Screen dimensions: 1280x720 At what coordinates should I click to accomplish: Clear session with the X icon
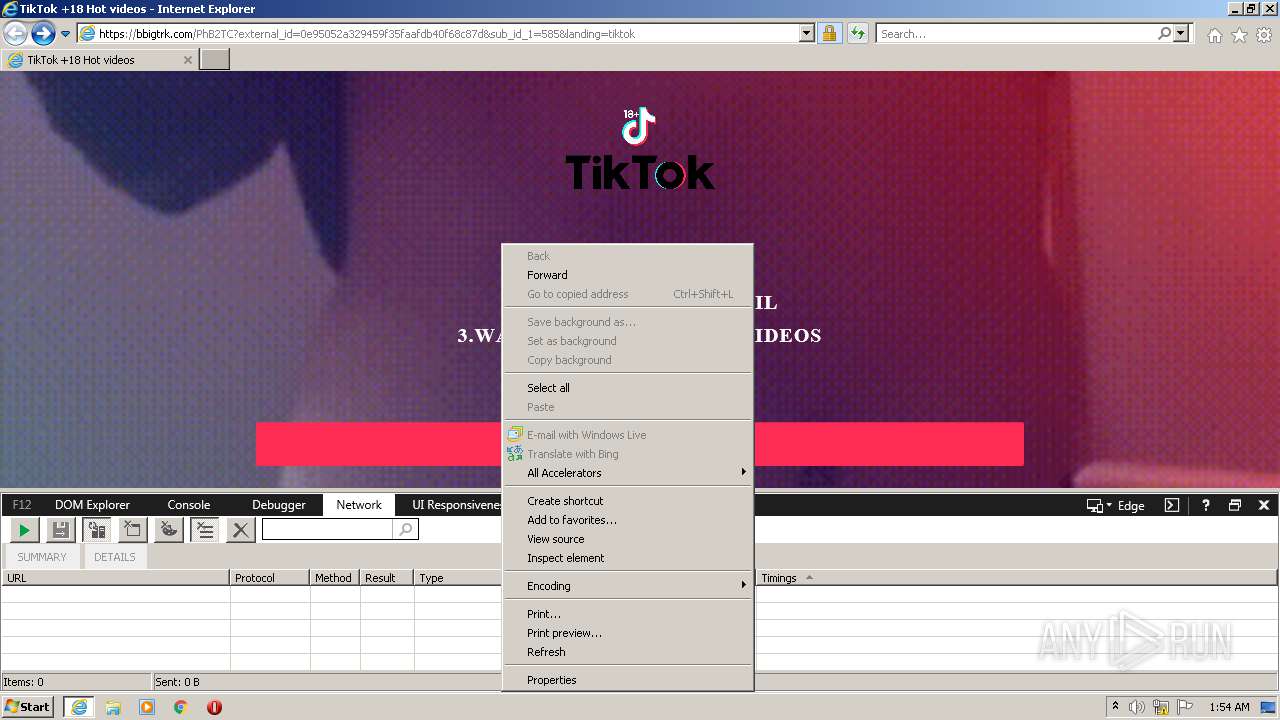pyautogui.click(x=240, y=530)
